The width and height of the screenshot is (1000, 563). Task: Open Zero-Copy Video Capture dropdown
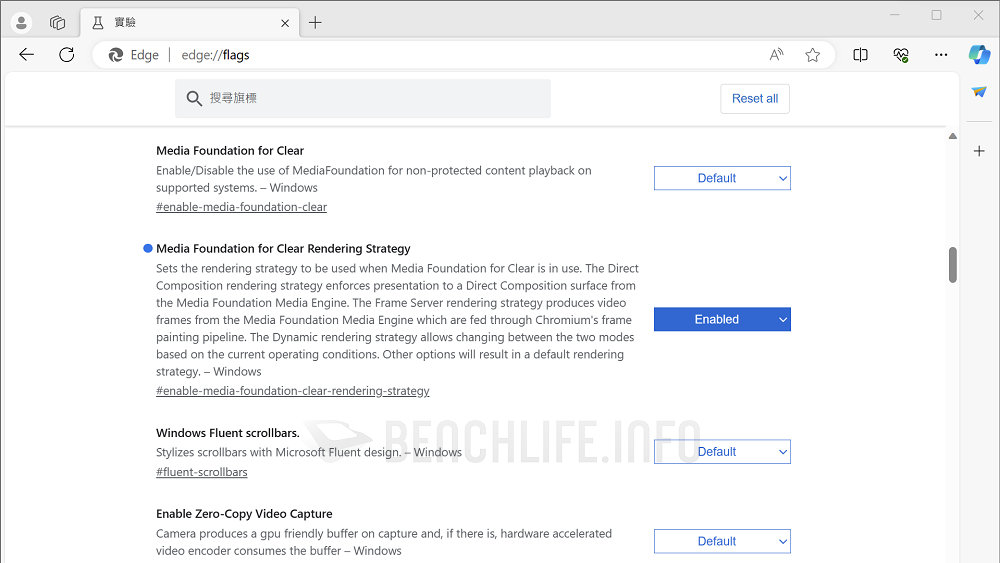click(x=722, y=541)
